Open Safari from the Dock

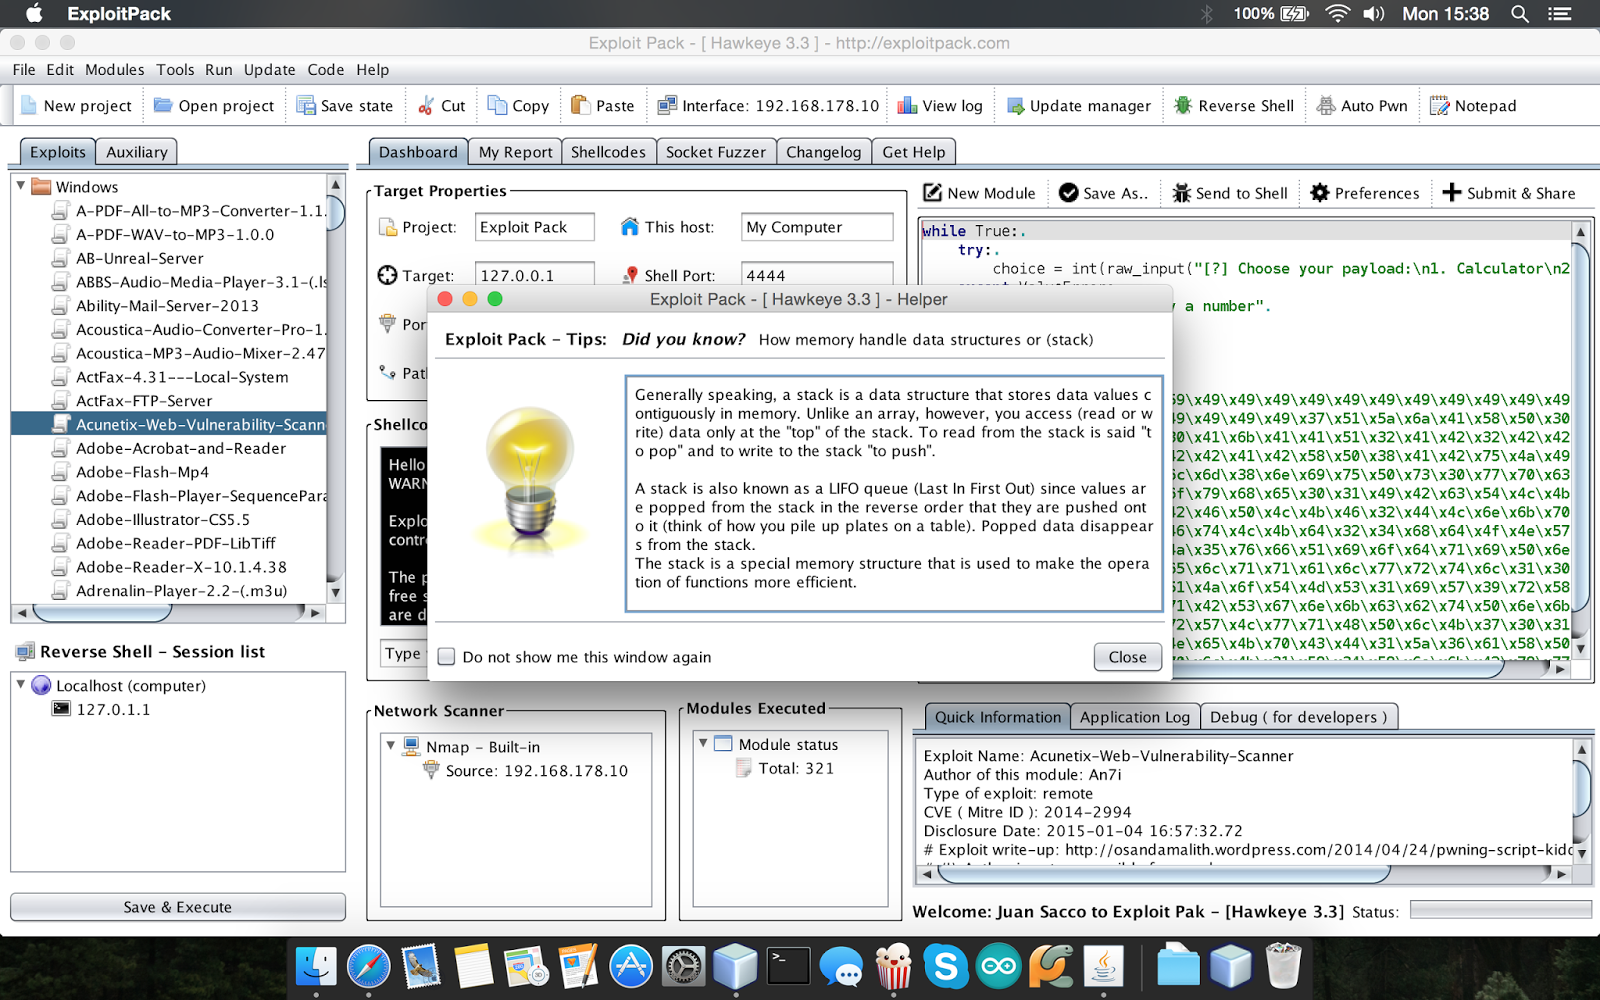(x=369, y=966)
